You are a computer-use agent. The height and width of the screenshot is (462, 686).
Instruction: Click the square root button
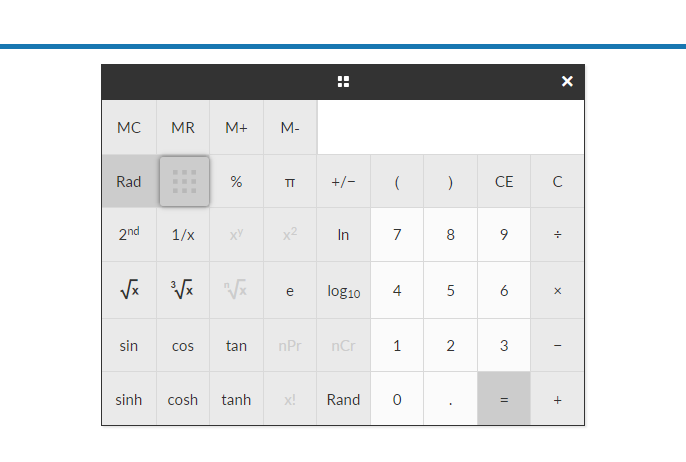click(x=129, y=290)
